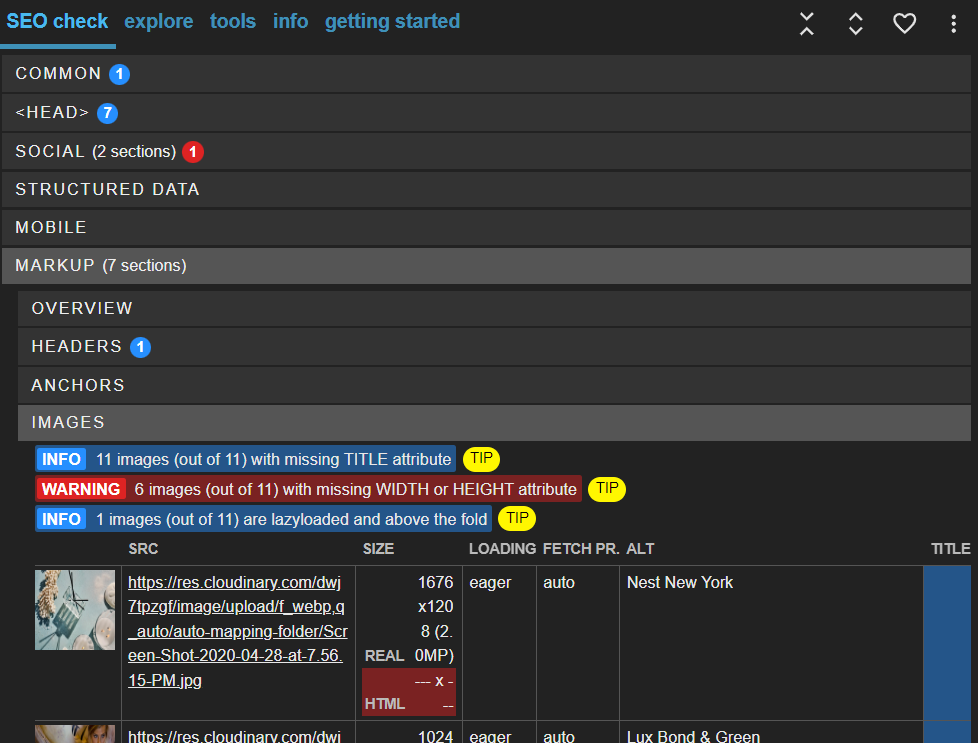Image resolution: width=978 pixels, height=743 pixels.
Task: Click the TIP badge for missing TITLE attribute
Action: [481, 459]
